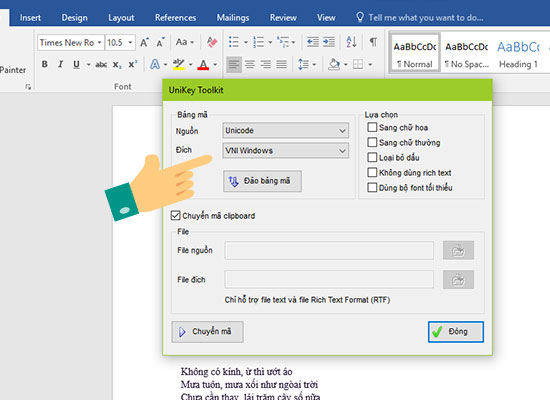The height and width of the screenshot is (400, 550).
Task: Center align the text
Action: (250, 64)
